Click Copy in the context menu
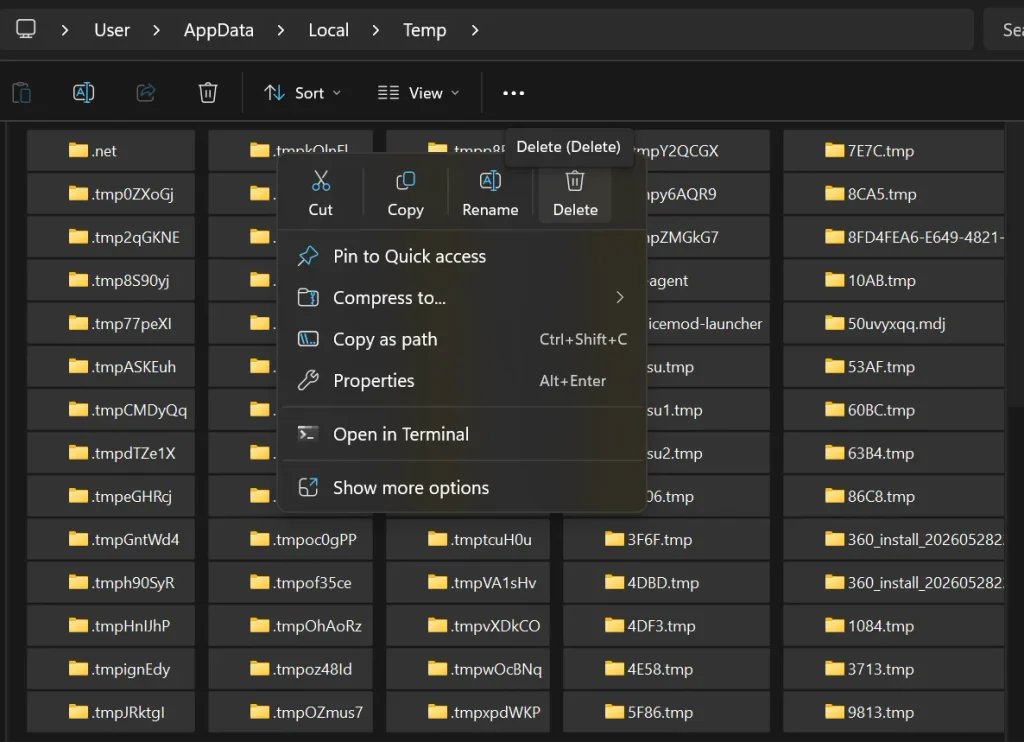The image size is (1024, 742). tap(406, 194)
